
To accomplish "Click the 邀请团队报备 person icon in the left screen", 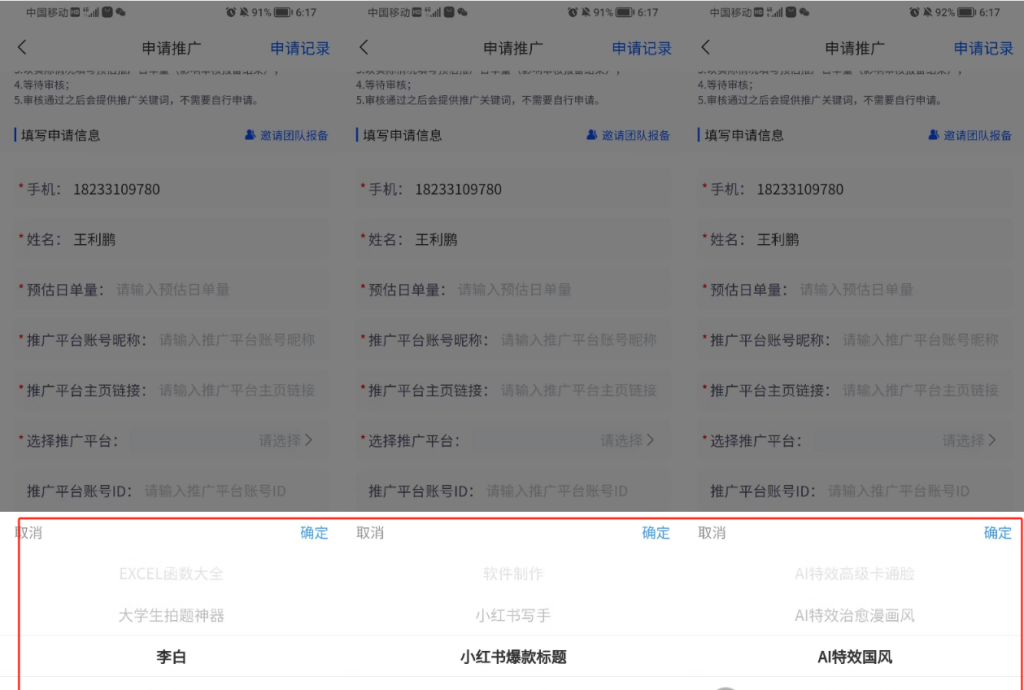I will 250,135.
